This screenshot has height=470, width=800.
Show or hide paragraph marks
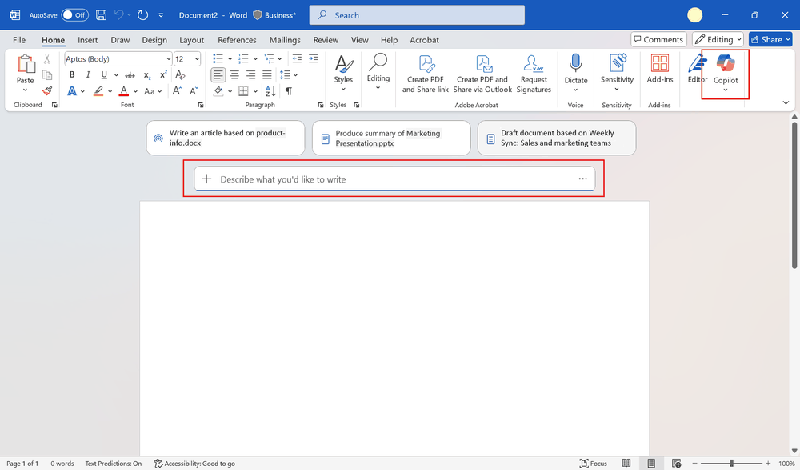pyautogui.click(x=289, y=91)
